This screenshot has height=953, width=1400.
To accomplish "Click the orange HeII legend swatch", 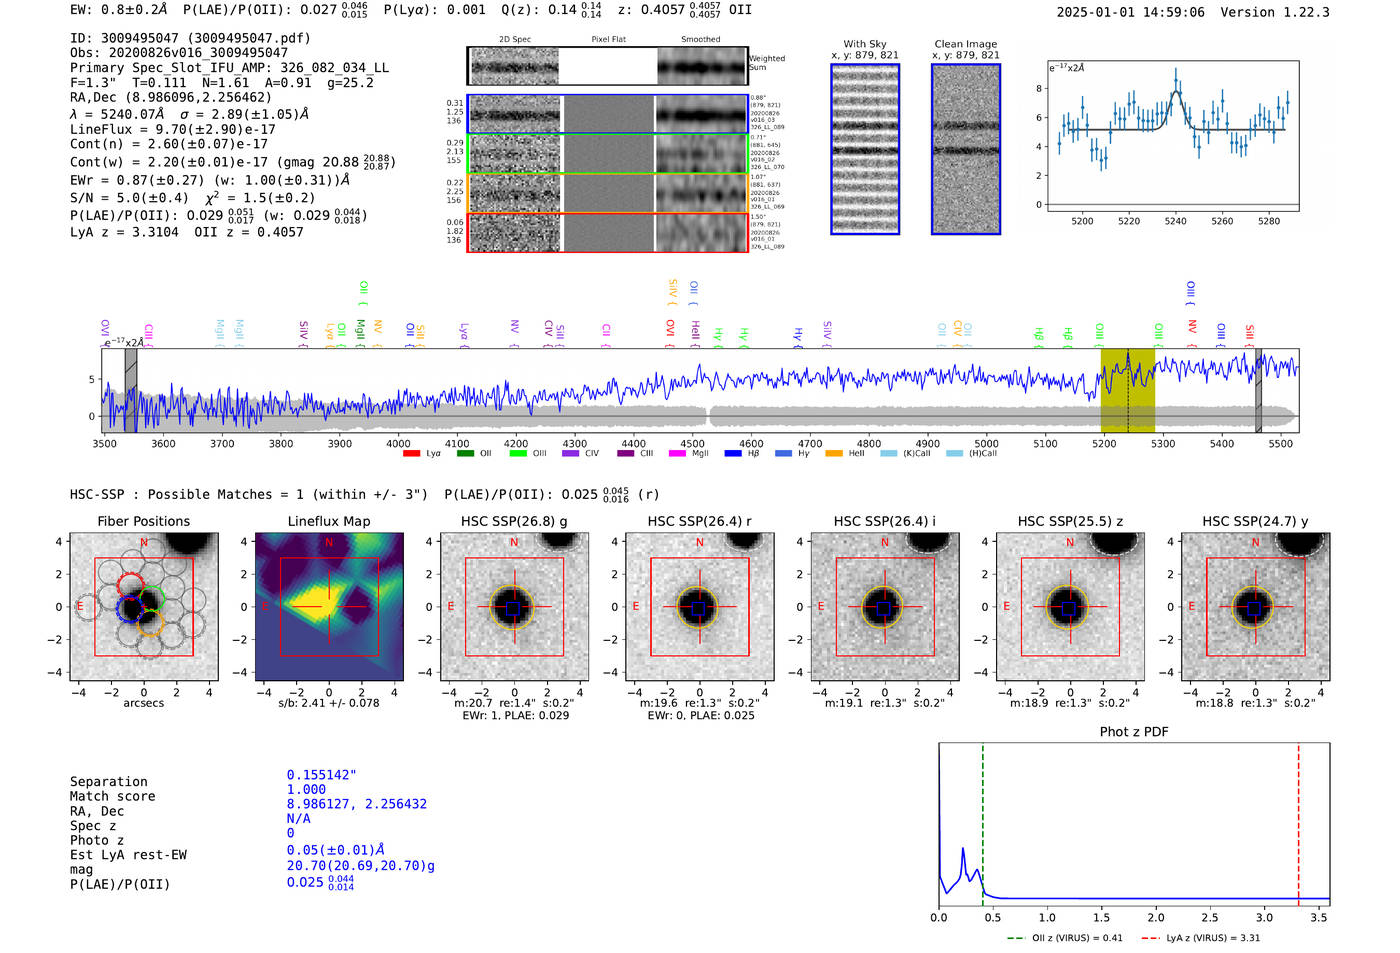I will (x=834, y=454).
